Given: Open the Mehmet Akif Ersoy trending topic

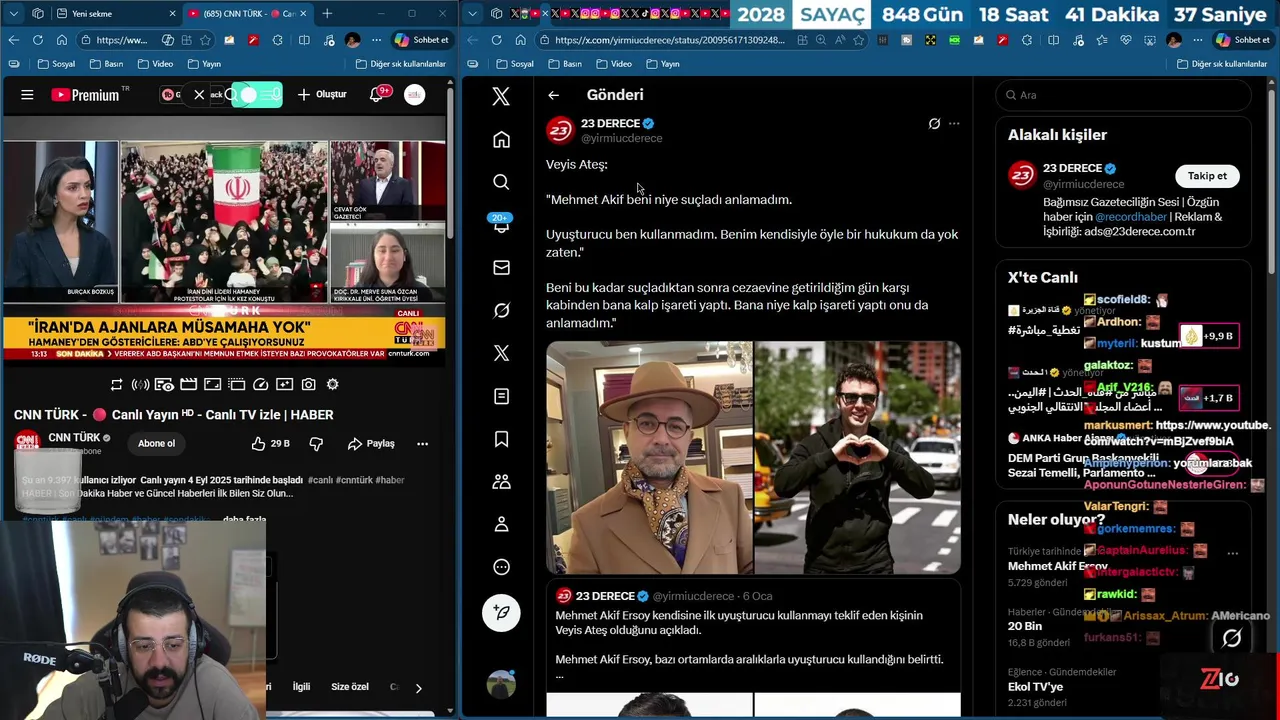Looking at the screenshot, I should [x=1058, y=566].
